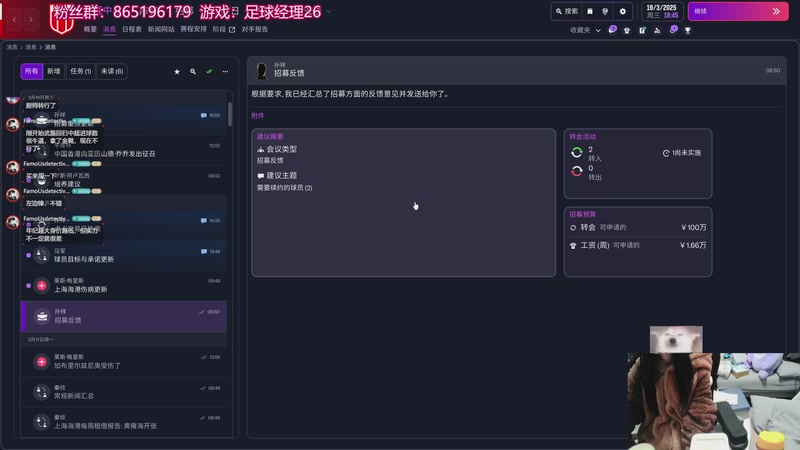Viewport: 800px width, 450px height.
Task: Open the trophy shortcut icon
Action: click(x=688, y=31)
